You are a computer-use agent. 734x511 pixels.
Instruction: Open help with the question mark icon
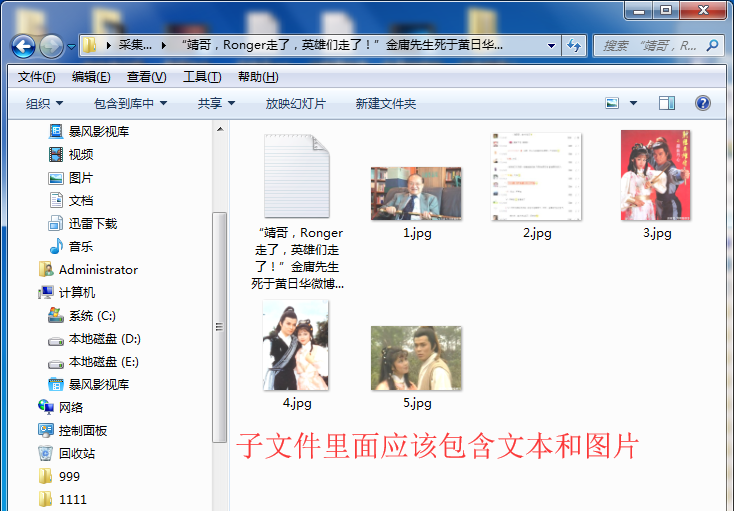click(703, 103)
